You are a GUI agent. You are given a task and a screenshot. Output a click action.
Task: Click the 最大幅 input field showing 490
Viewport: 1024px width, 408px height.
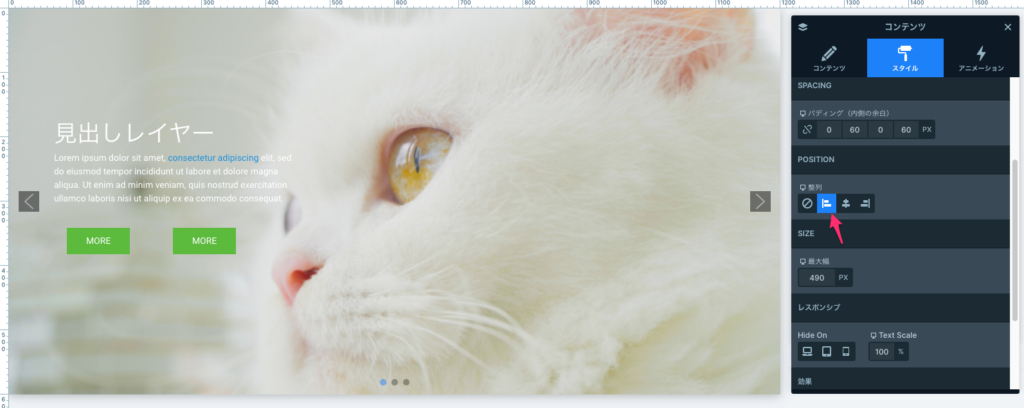coord(816,277)
